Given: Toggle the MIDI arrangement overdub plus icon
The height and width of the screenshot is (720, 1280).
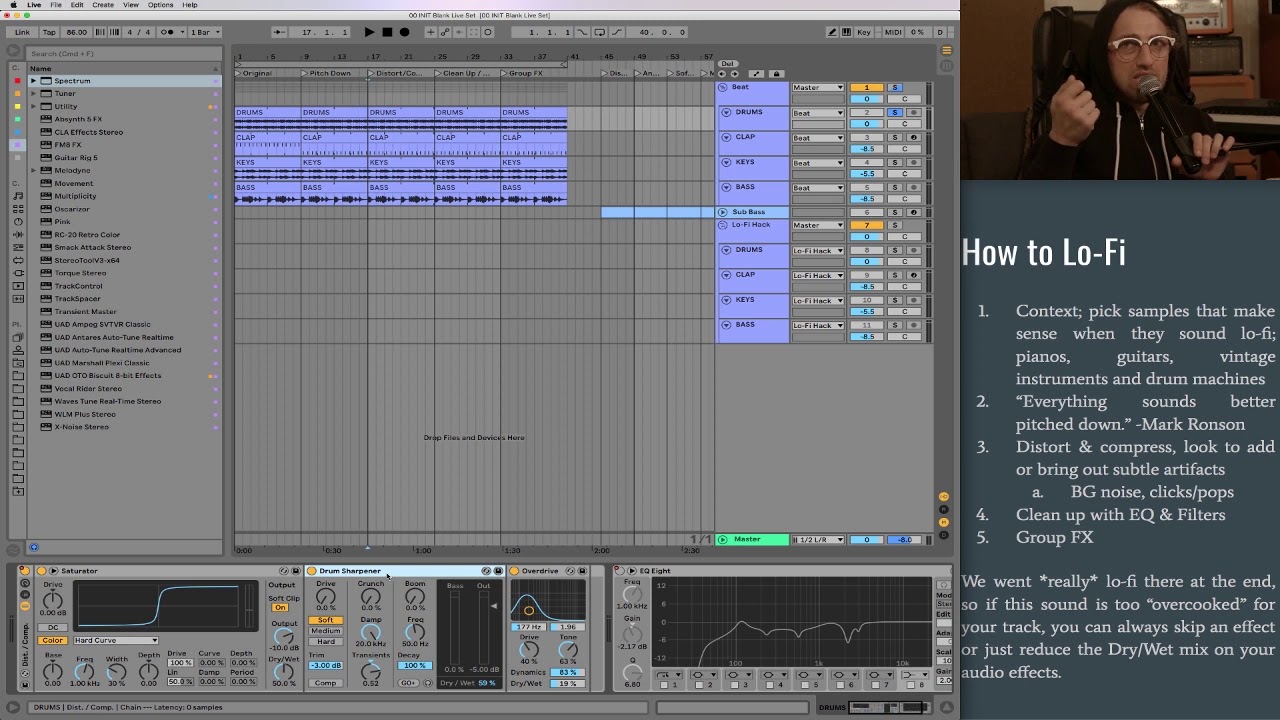Looking at the screenshot, I should coord(431,32).
